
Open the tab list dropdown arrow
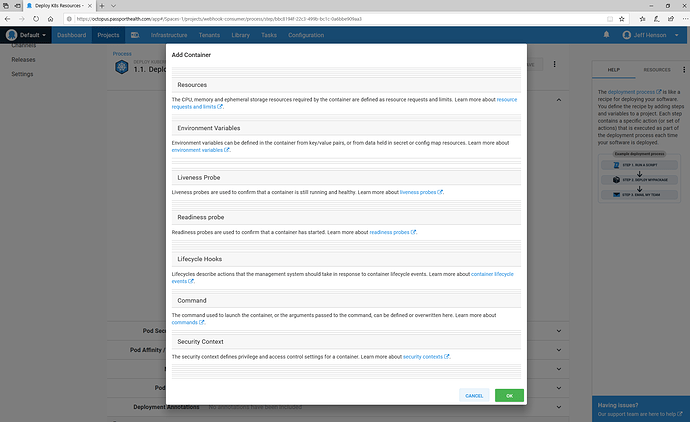(x=113, y=6)
